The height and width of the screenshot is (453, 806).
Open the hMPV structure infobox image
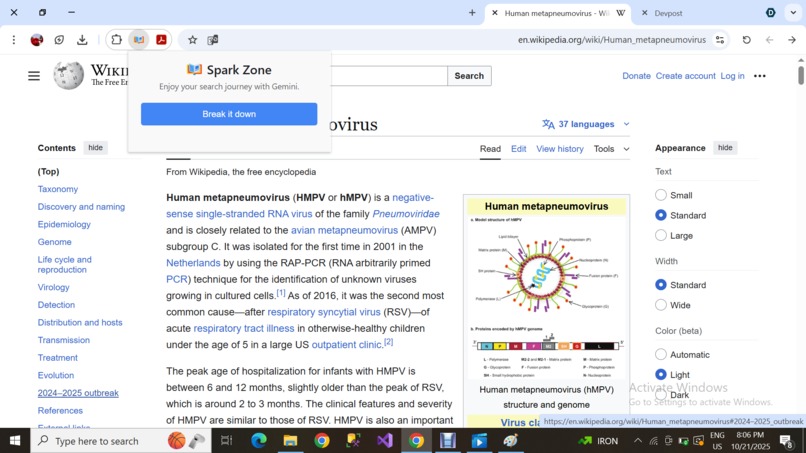(546, 298)
